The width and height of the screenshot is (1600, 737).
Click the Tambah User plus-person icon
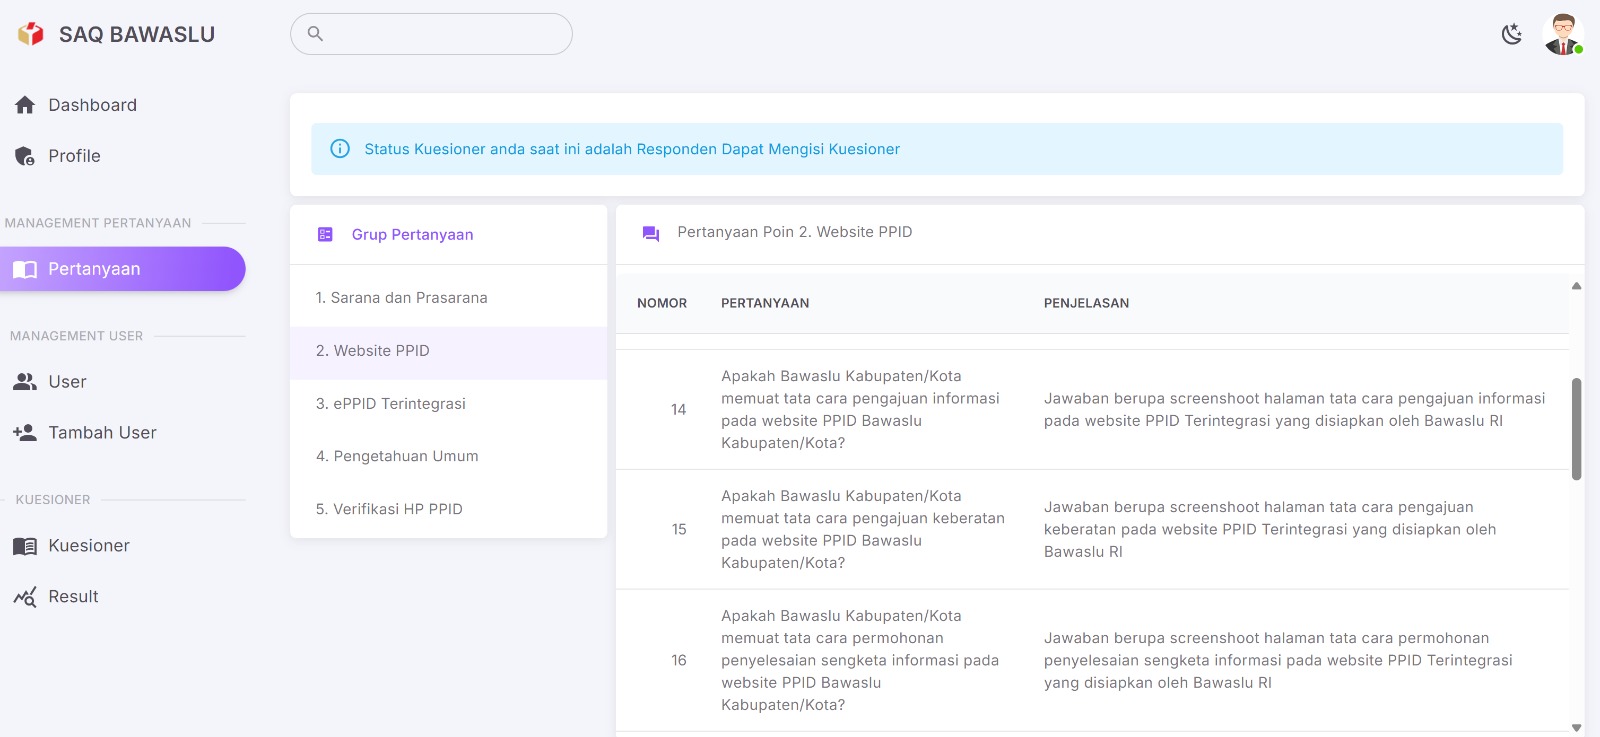[x=25, y=433]
